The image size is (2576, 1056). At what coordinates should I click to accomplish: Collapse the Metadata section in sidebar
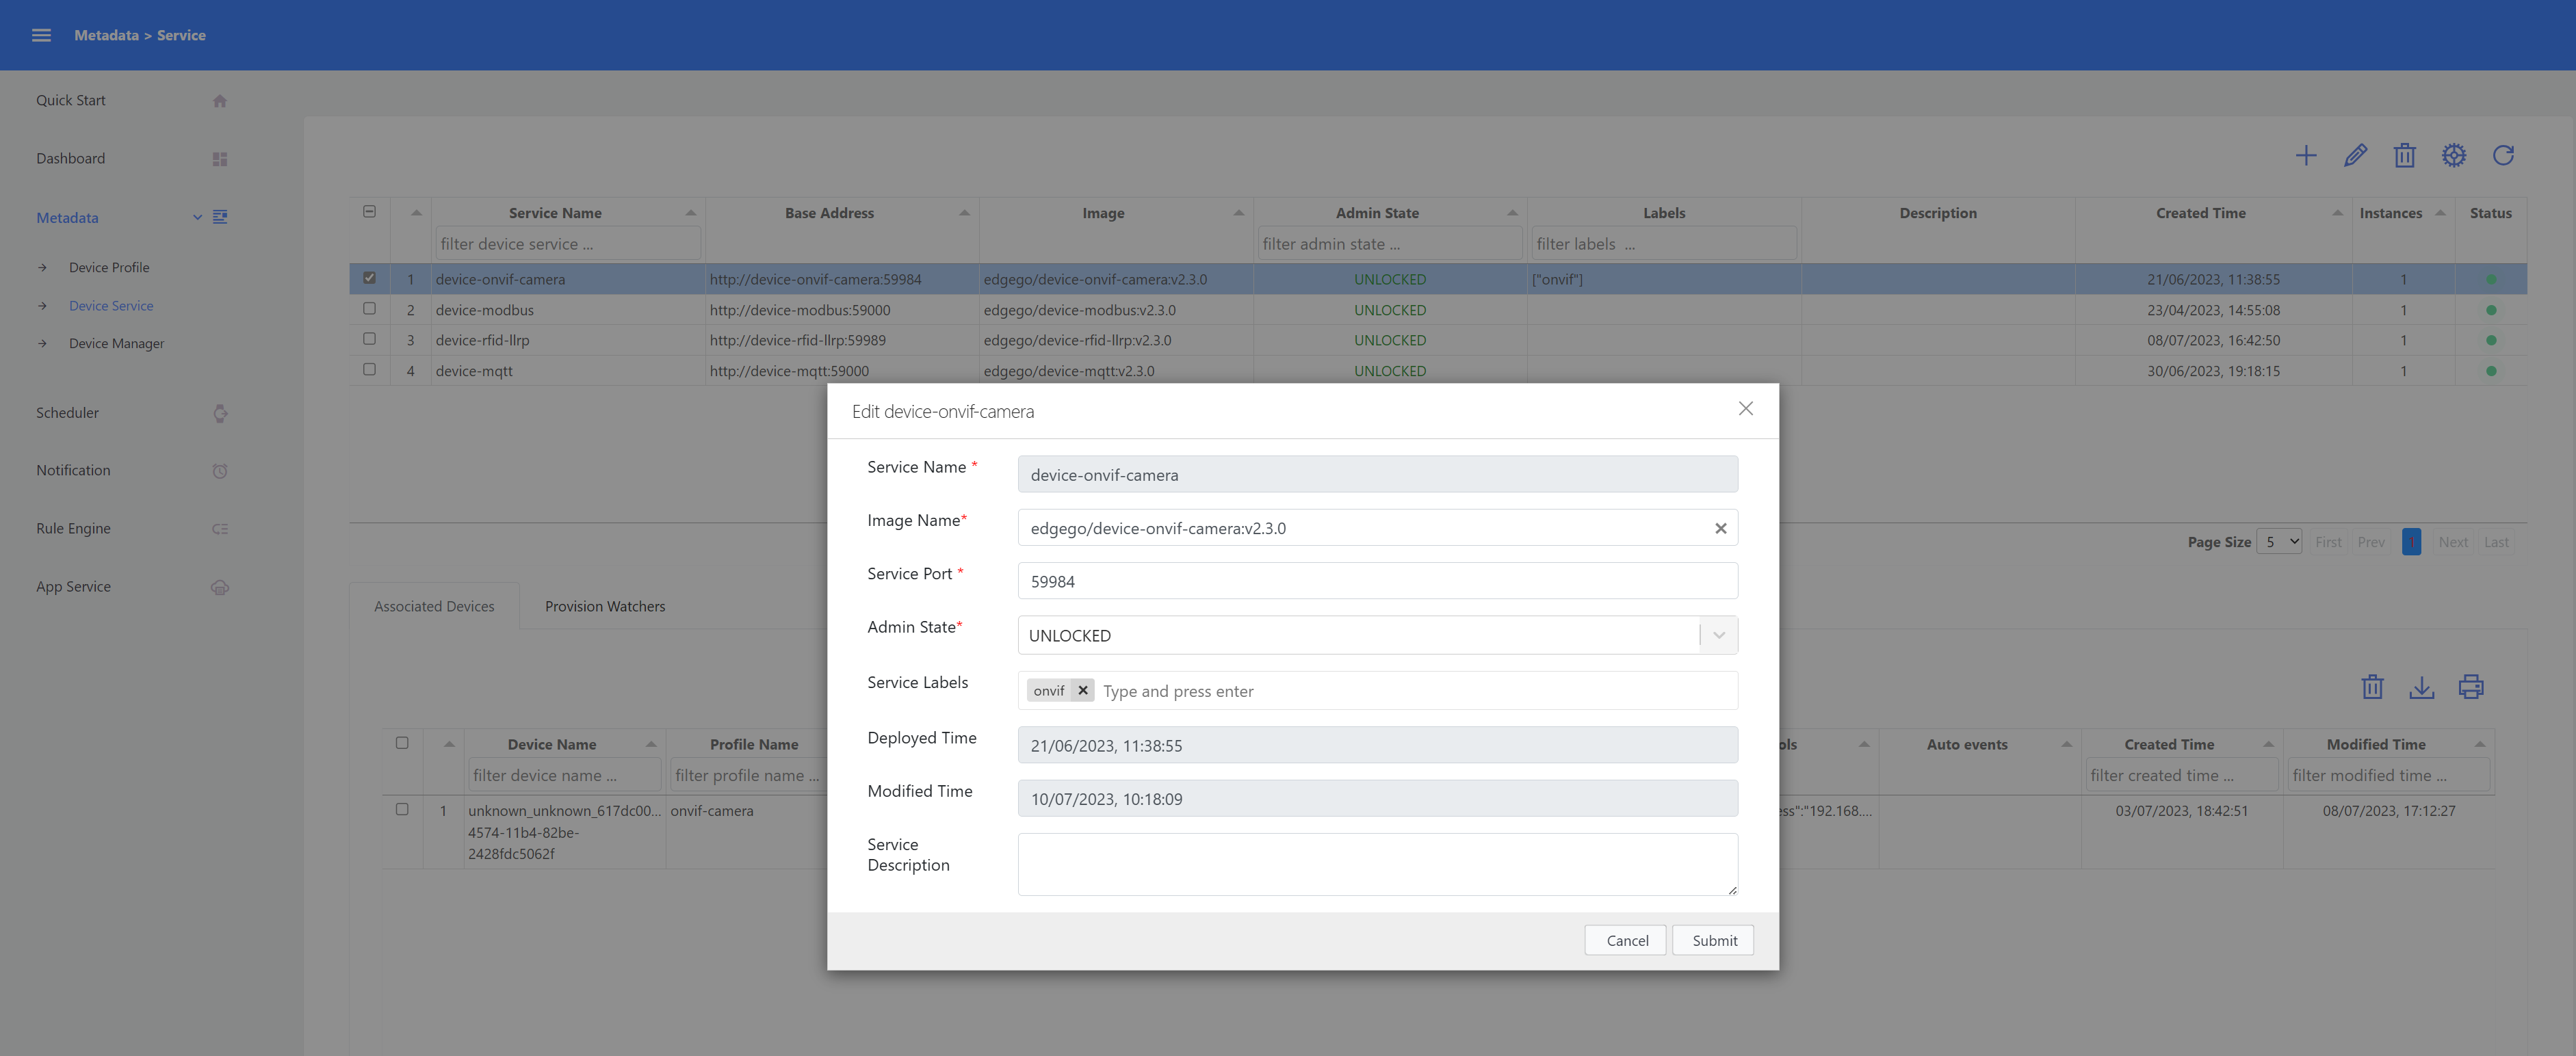tap(197, 217)
